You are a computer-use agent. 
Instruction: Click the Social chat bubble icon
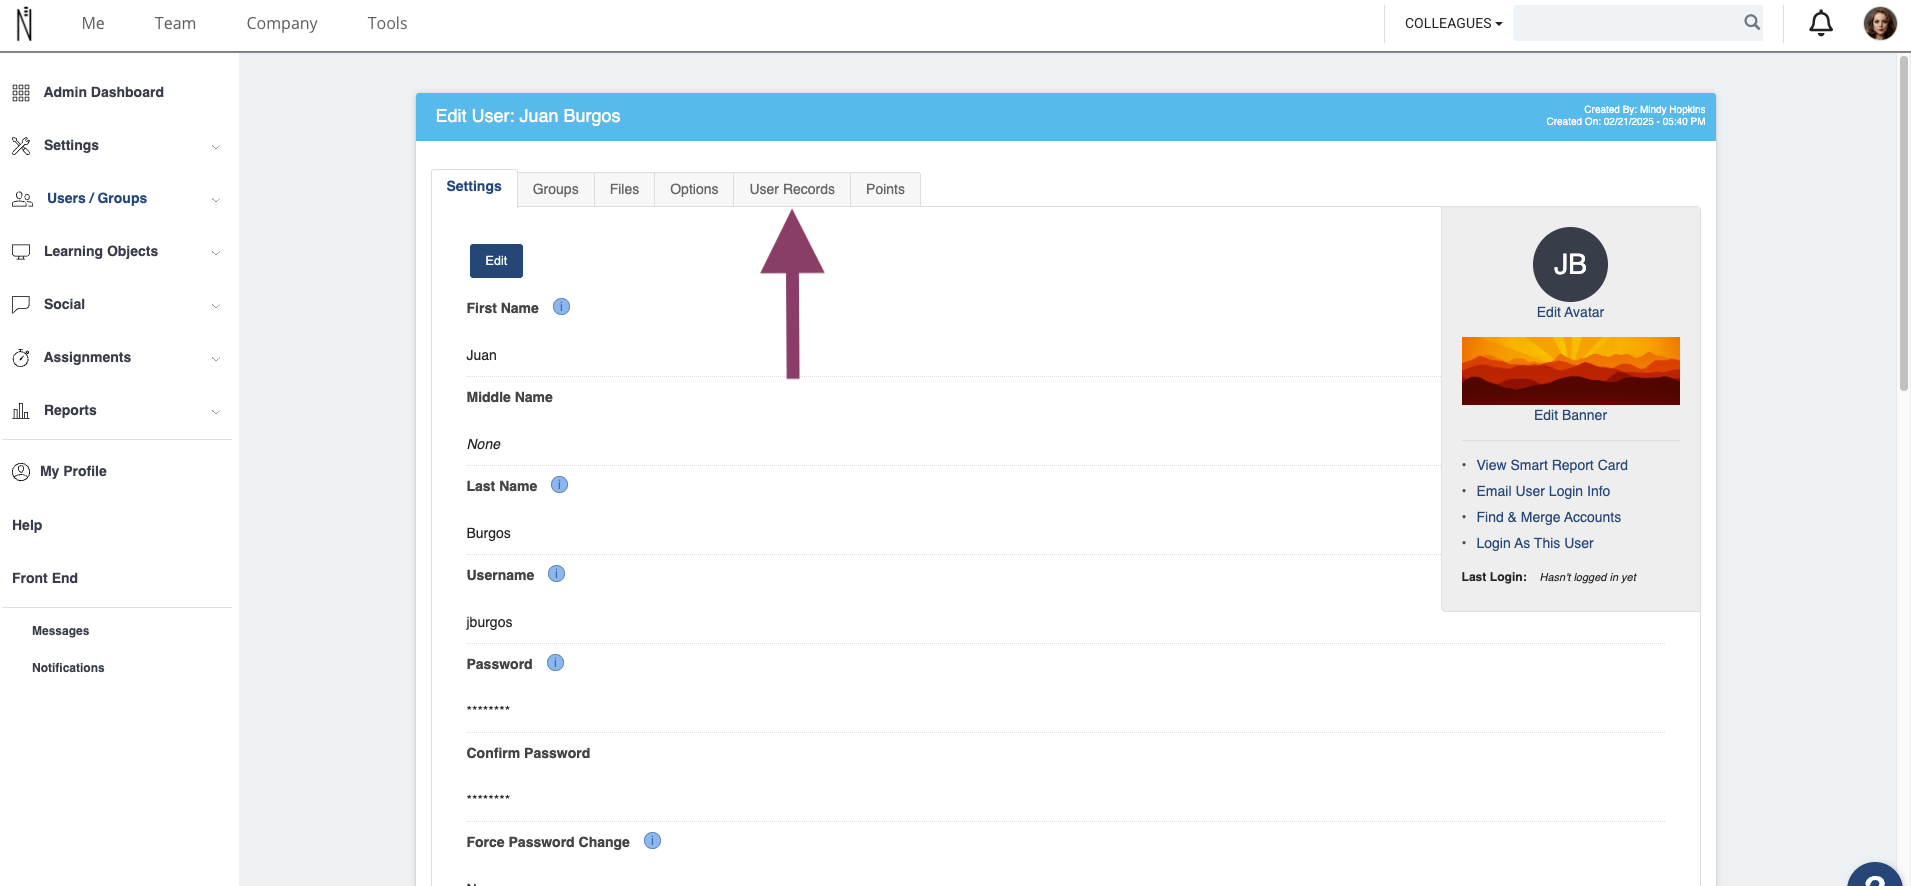[x=21, y=305]
